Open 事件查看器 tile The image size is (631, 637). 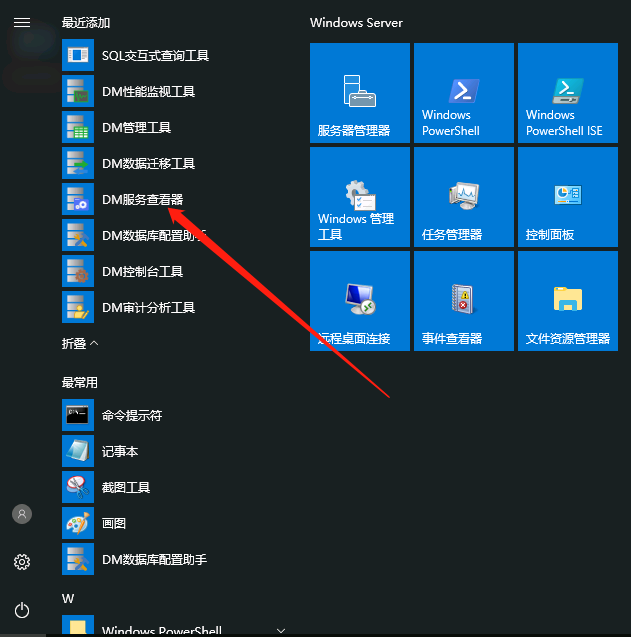[464, 301]
